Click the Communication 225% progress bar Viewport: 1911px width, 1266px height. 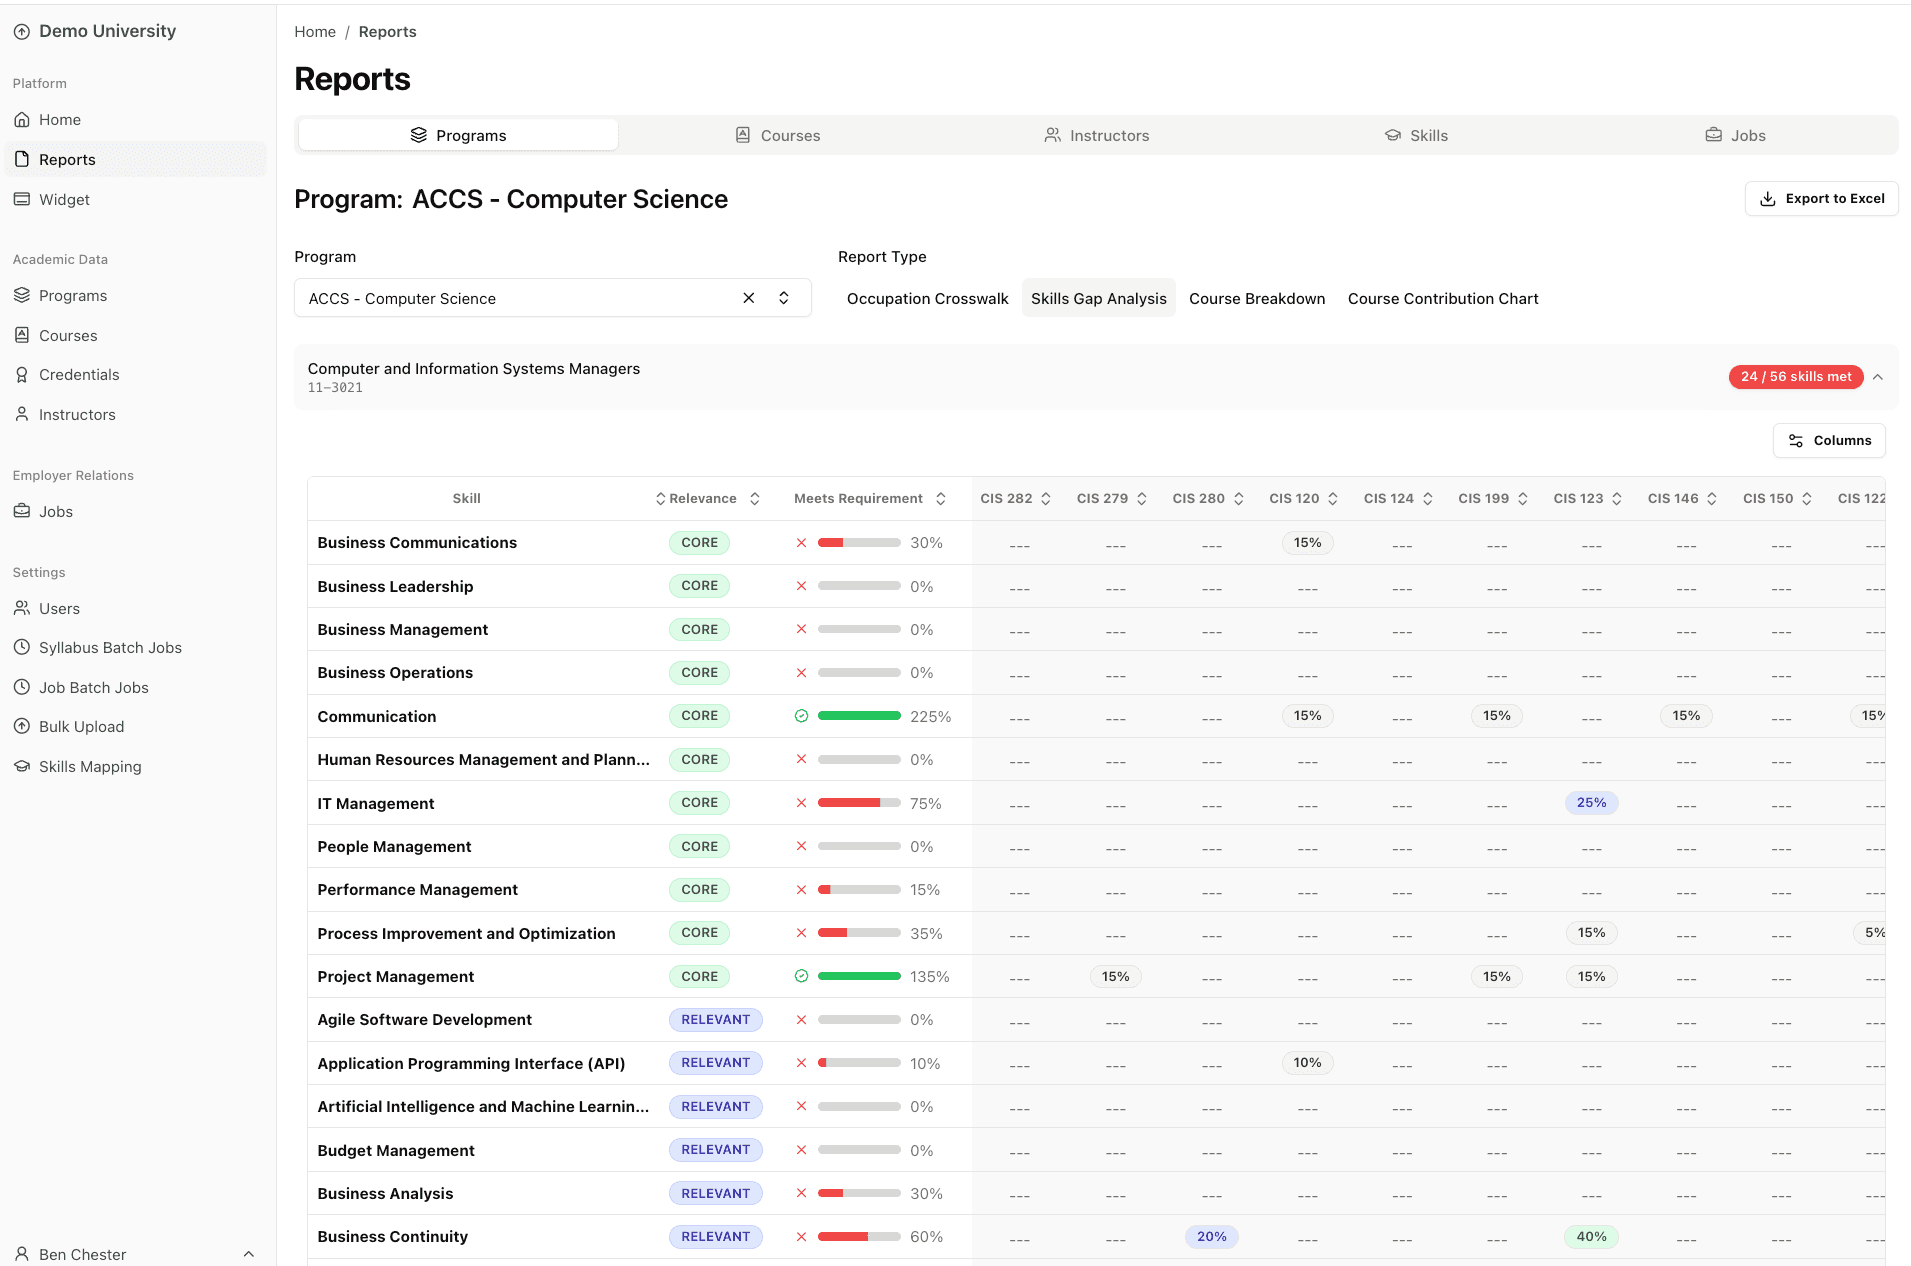[859, 716]
